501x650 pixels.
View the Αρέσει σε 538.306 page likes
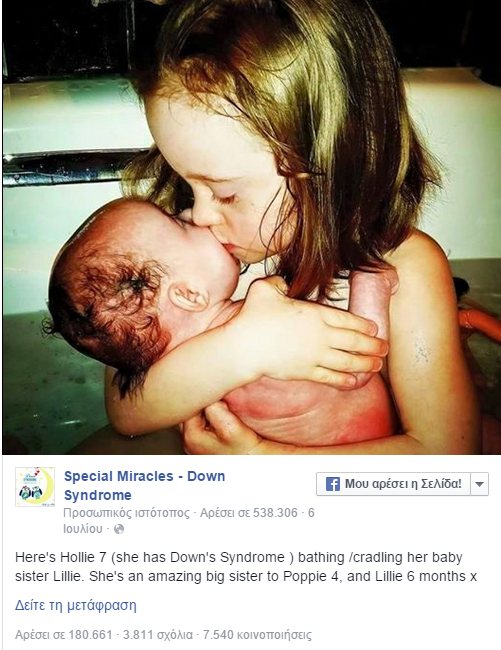pos(249,513)
